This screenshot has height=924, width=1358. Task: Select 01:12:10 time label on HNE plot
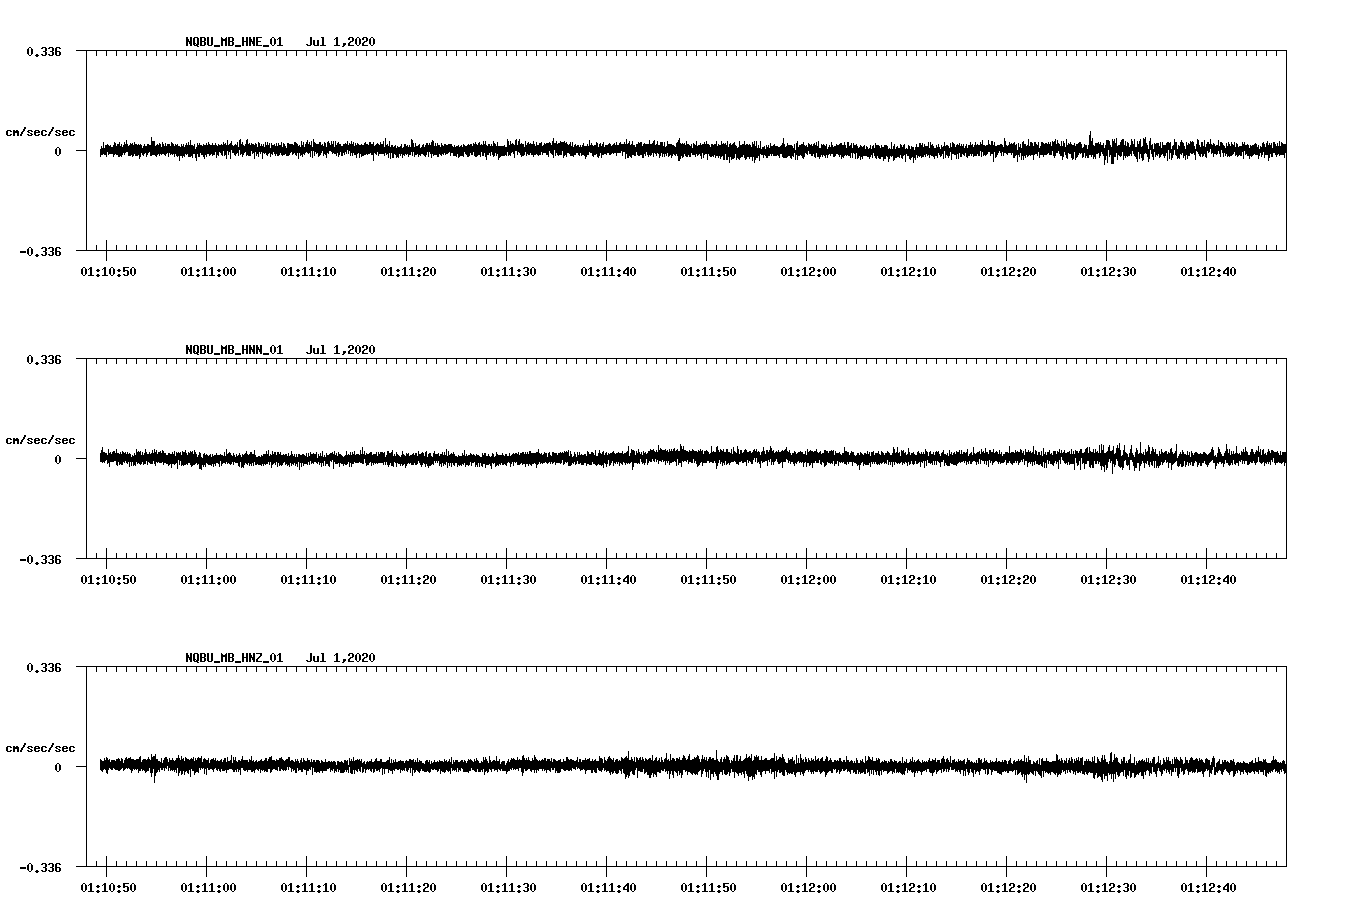pyautogui.click(x=908, y=272)
